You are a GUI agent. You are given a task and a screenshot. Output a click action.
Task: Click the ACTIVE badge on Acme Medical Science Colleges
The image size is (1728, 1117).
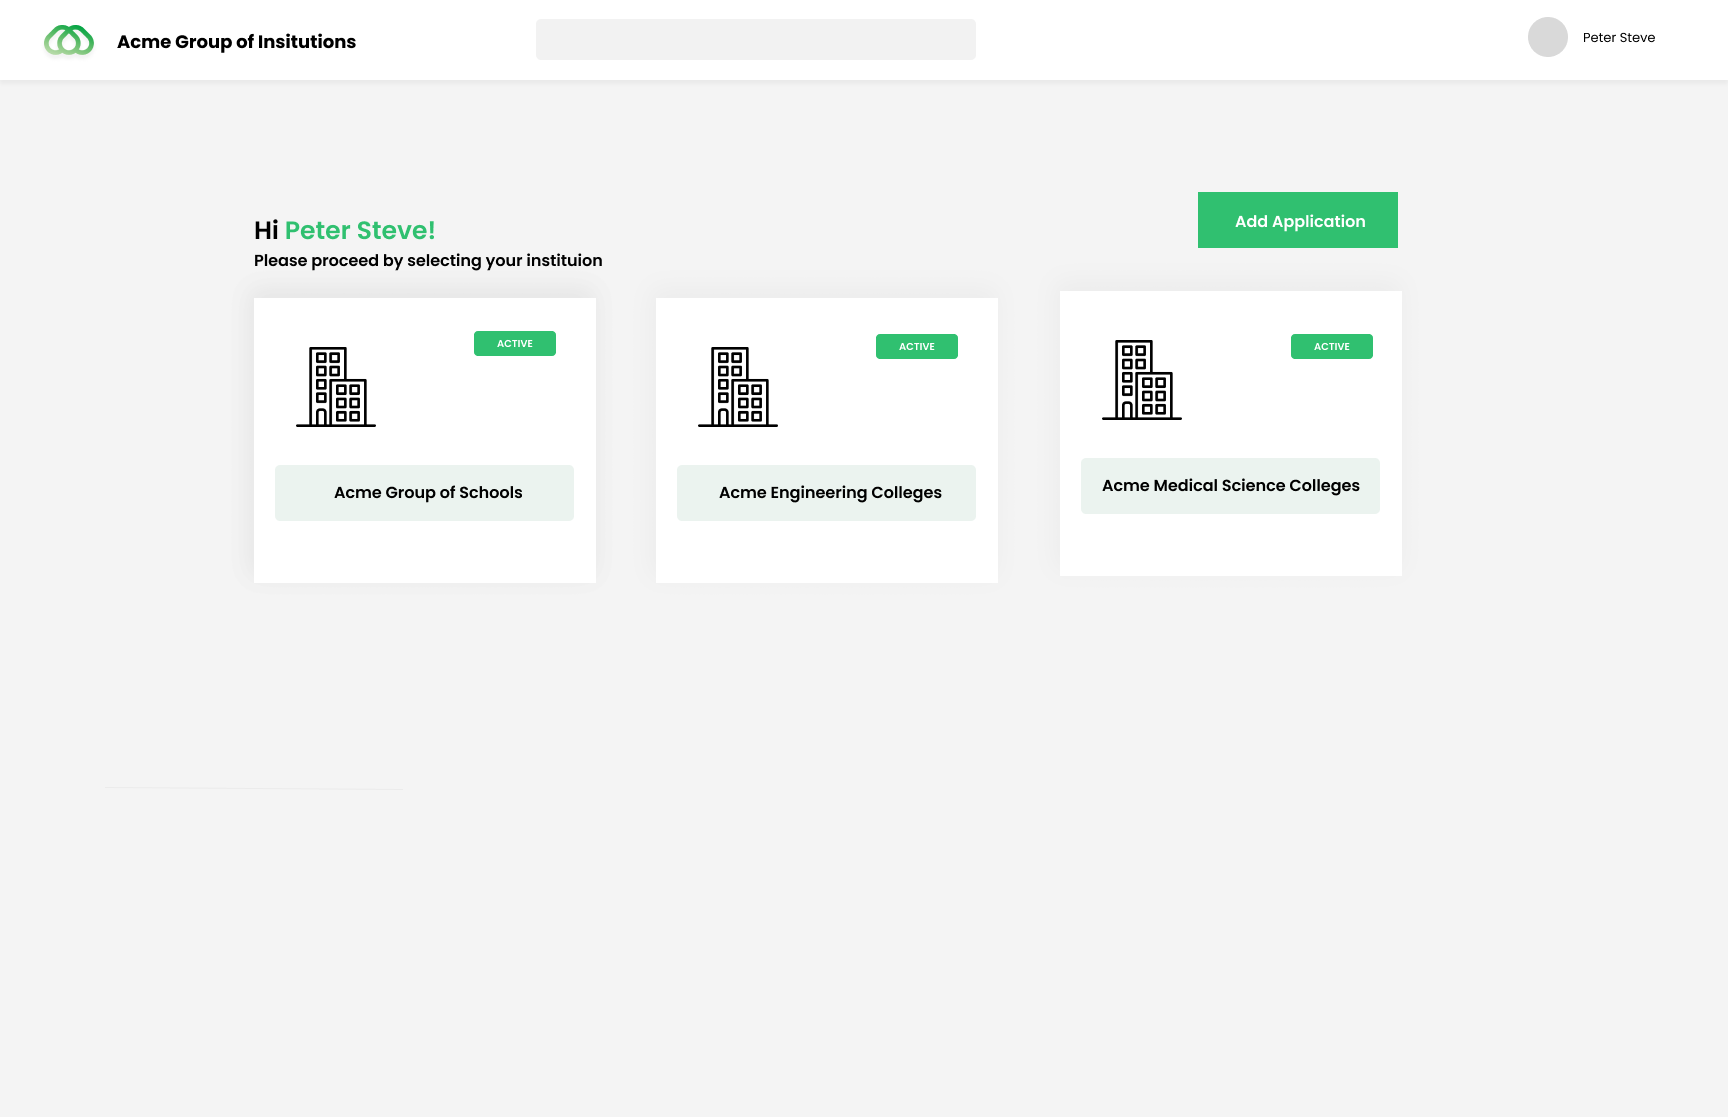point(1331,346)
